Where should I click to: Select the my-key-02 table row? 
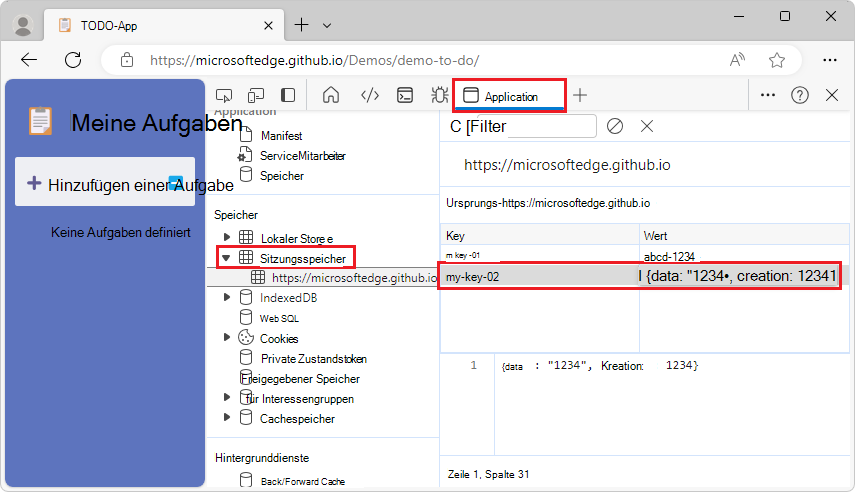coord(540,277)
